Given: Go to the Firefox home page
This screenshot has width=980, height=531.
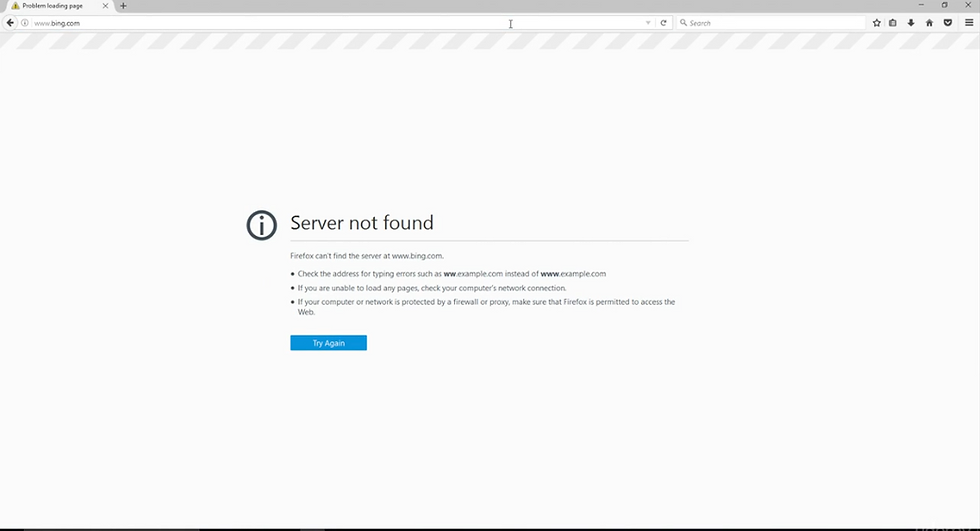Looking at the screenshot, I should pyautogui.click(x=929, y=23).
